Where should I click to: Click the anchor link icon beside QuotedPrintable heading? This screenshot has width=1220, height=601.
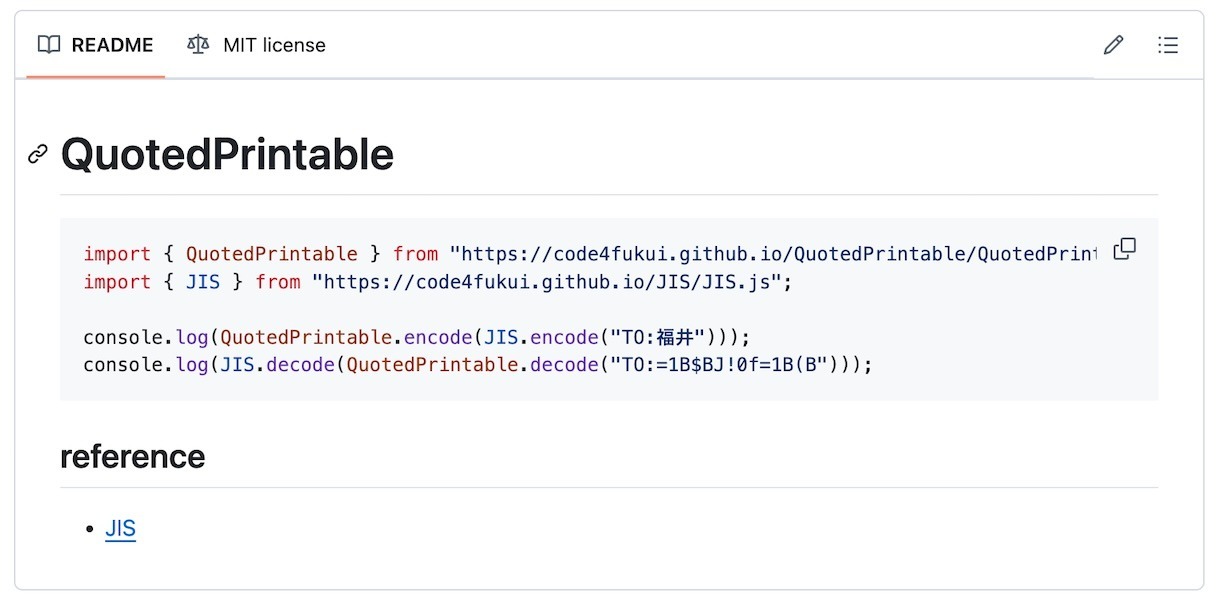tap(38, 154)
